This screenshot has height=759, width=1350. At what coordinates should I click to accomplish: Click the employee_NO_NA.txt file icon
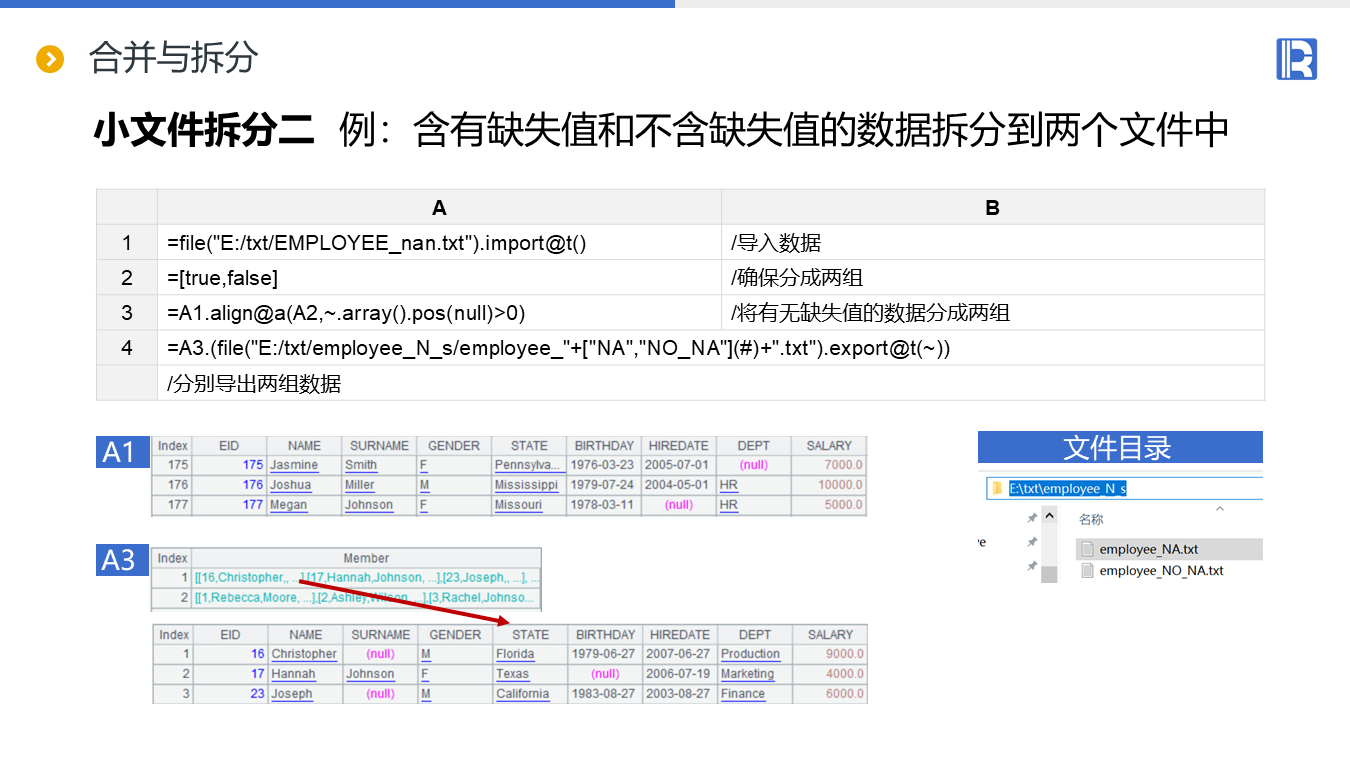tap(1087, 571)
